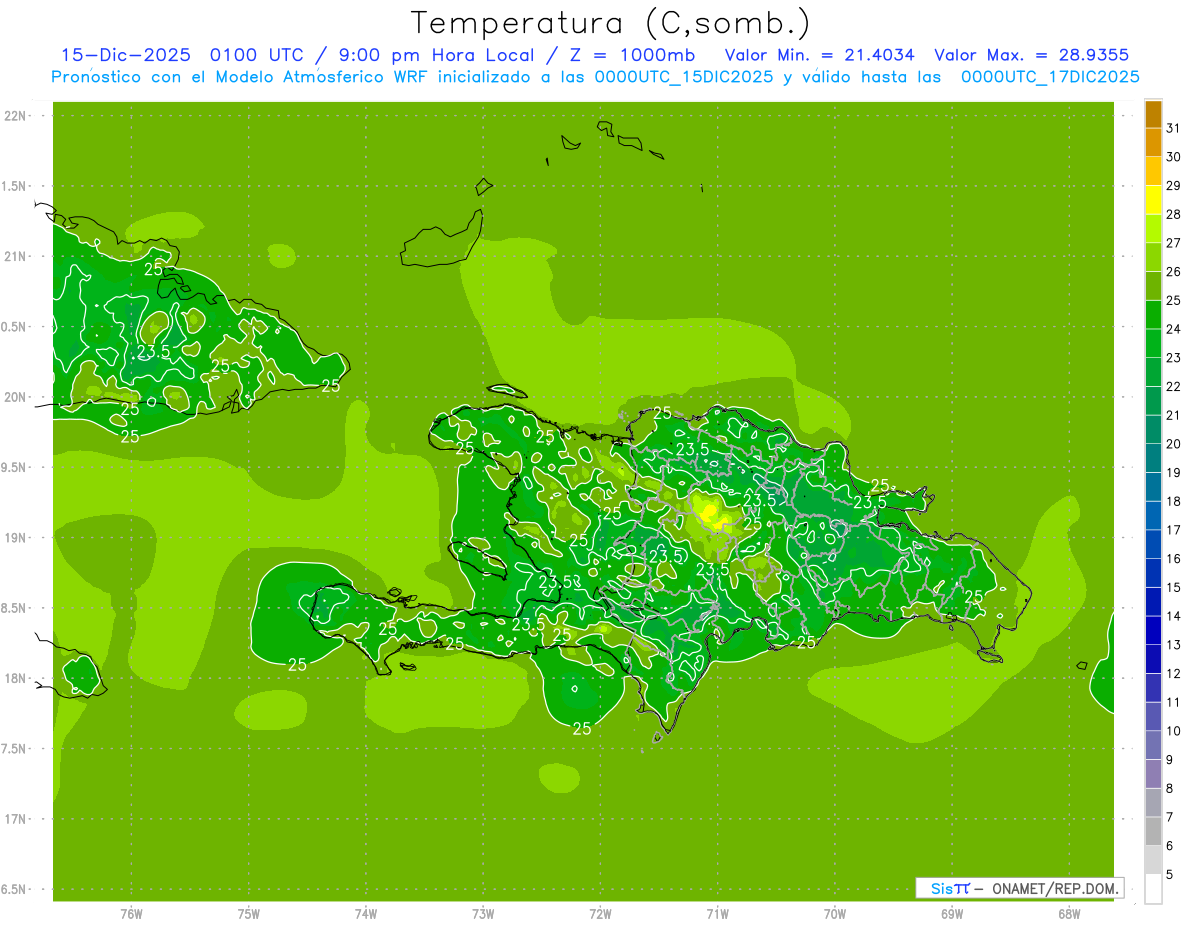Image resolution: width=1200 pixels, height=927 pixels.
Task: Click the legend scale number 24
Action: tap(1174, 329)
